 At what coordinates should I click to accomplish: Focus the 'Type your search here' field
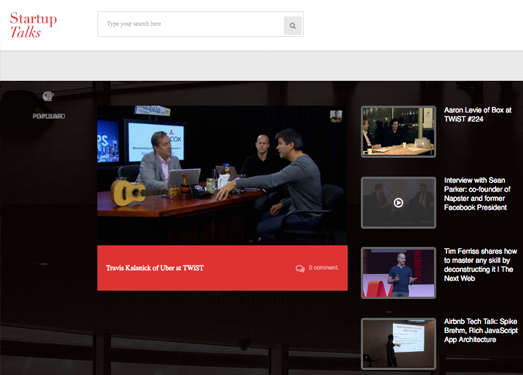pyautogui.click(x=190, y=24)
